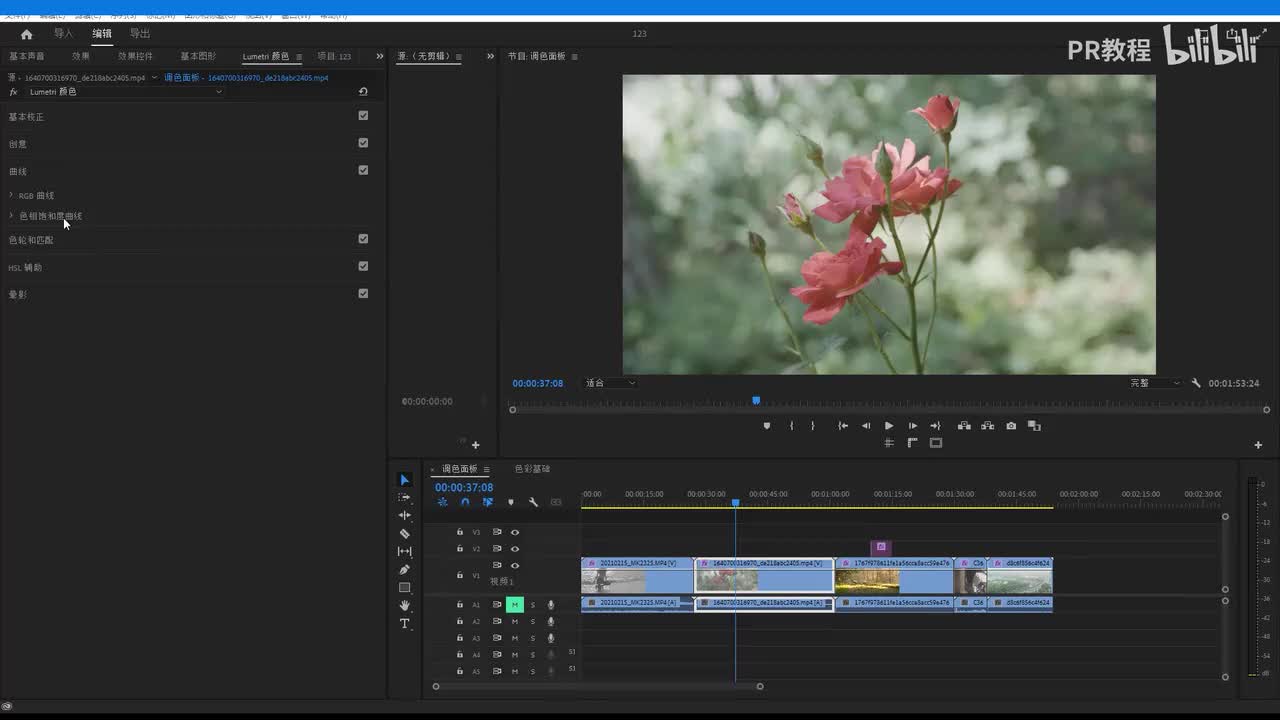Select the Pen tool

coord(404,570)
